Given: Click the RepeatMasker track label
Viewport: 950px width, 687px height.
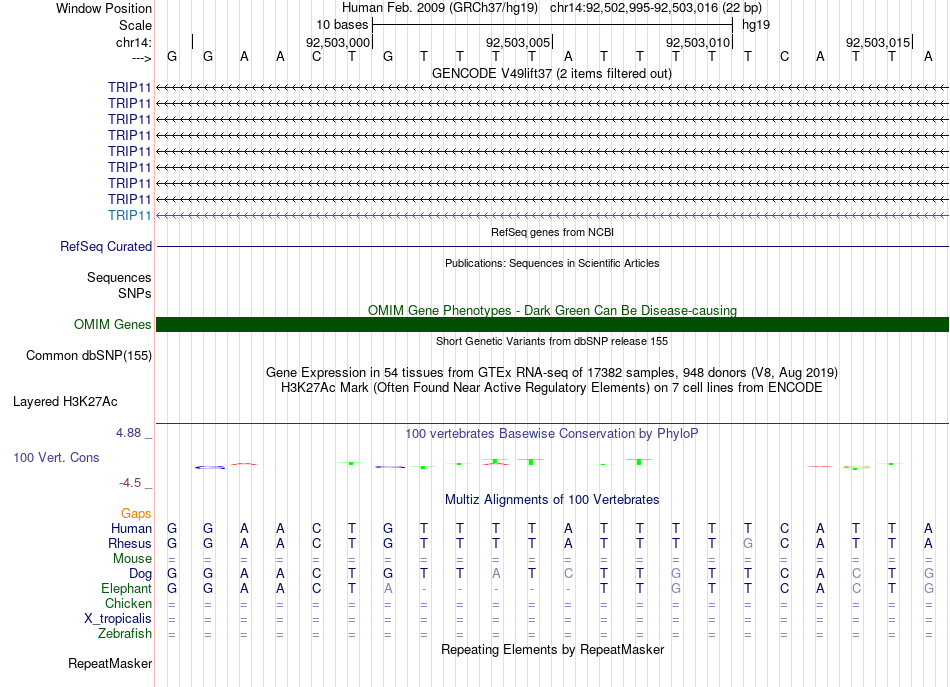Looking at the screenshot, I should tap(110, 663).
